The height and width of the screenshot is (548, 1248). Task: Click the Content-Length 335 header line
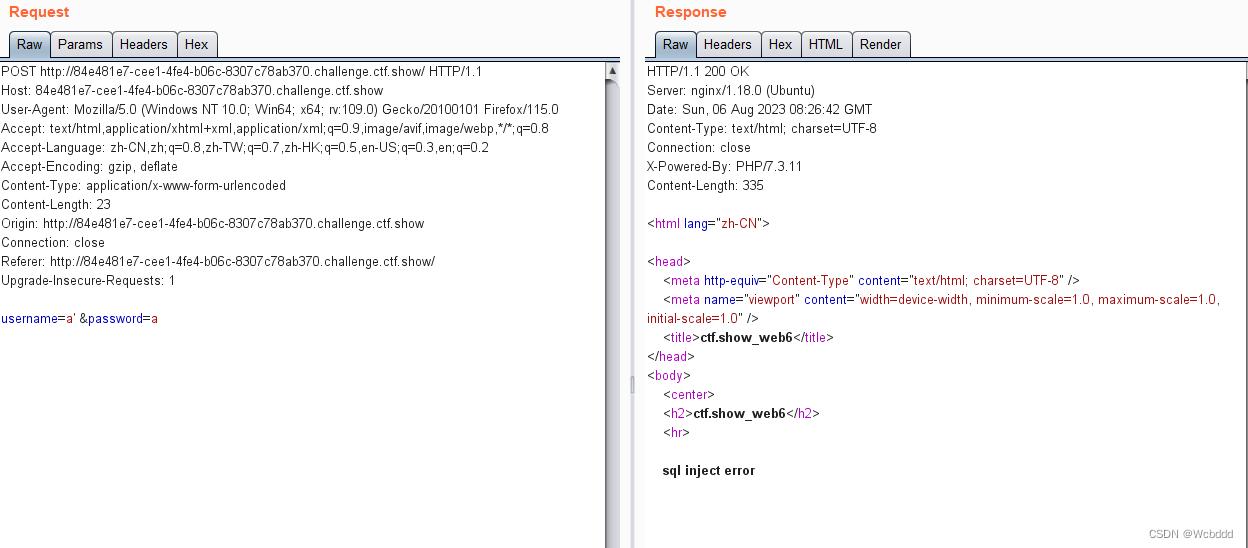(705, 185)
